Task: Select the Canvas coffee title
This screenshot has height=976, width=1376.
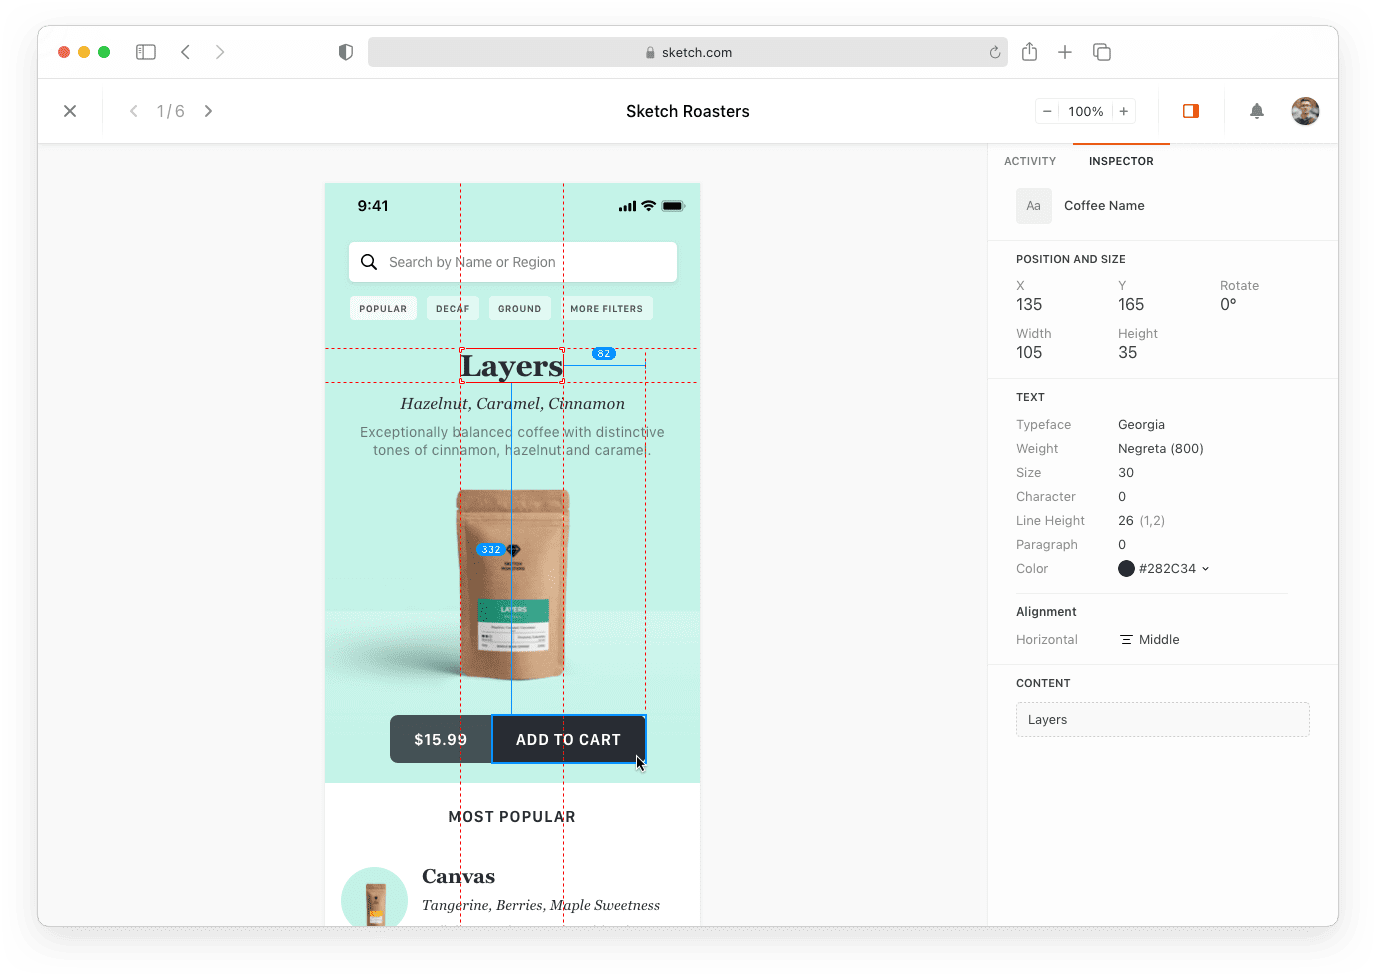Action: [458, 877]
